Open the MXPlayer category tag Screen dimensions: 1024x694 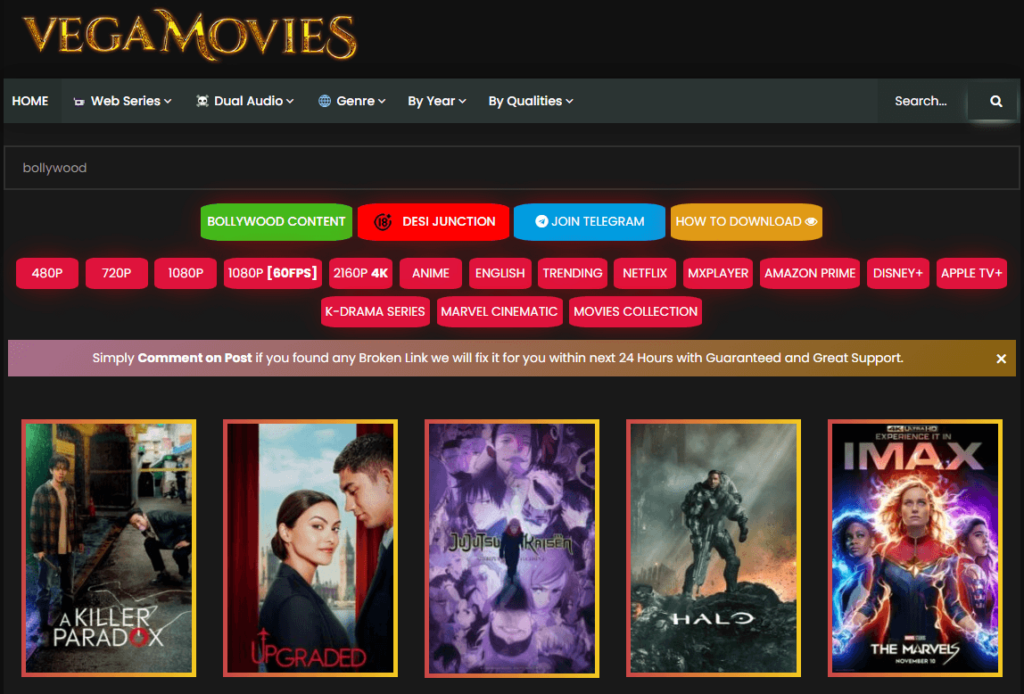pos(718,273)
